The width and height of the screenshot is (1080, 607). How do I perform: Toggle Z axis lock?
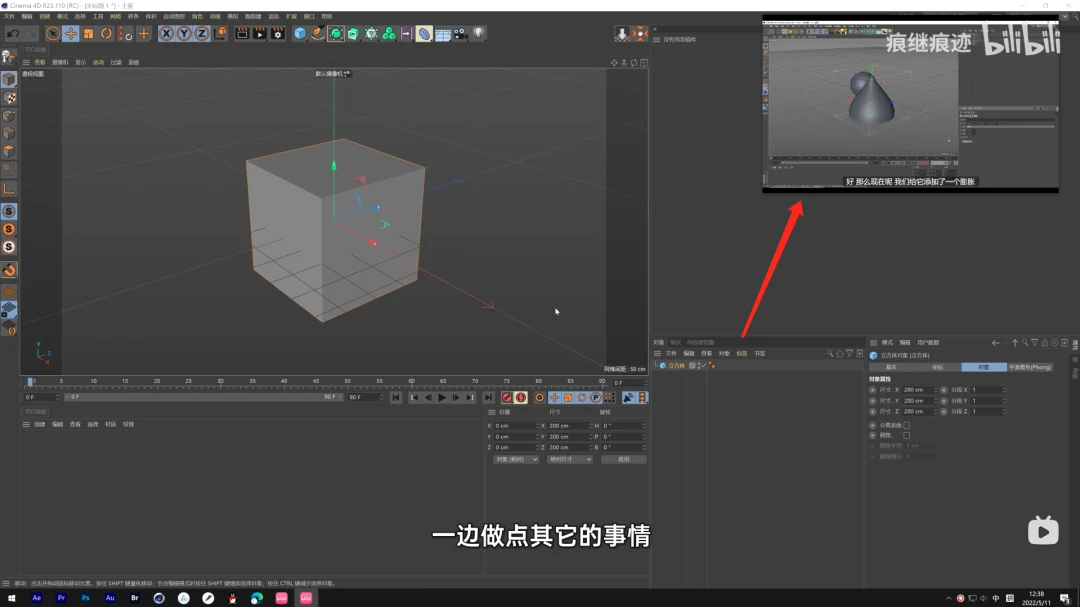pyautogui.click(x=201, y=33)
